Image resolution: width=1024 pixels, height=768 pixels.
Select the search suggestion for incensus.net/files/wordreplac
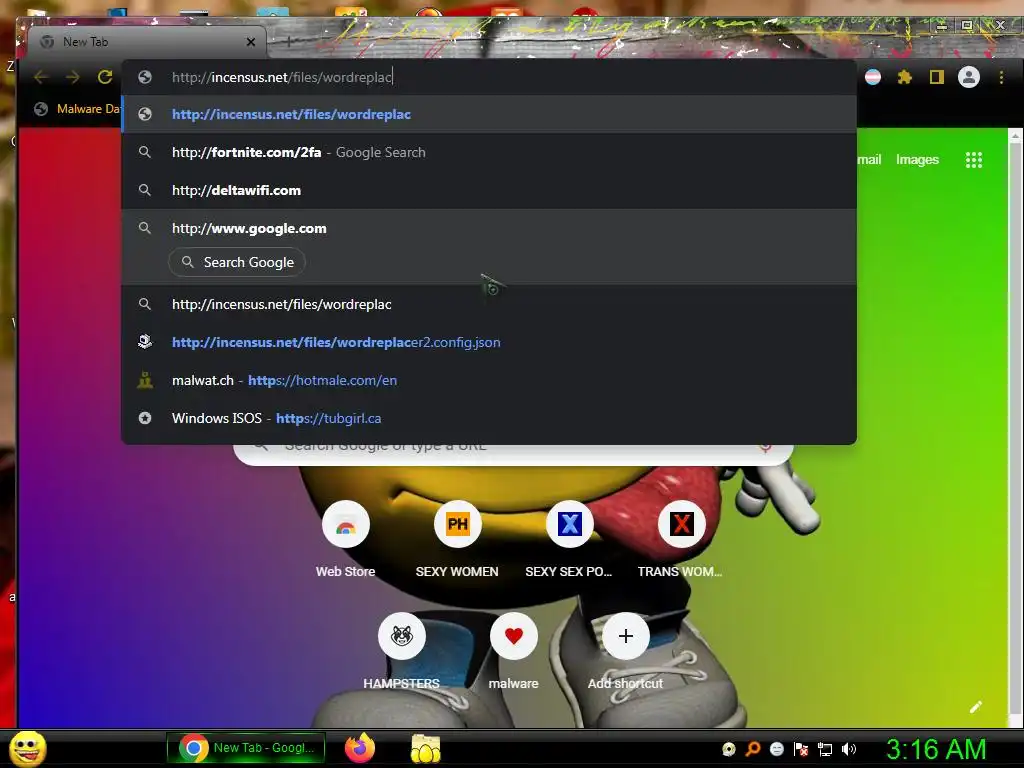tap(489, 304)
